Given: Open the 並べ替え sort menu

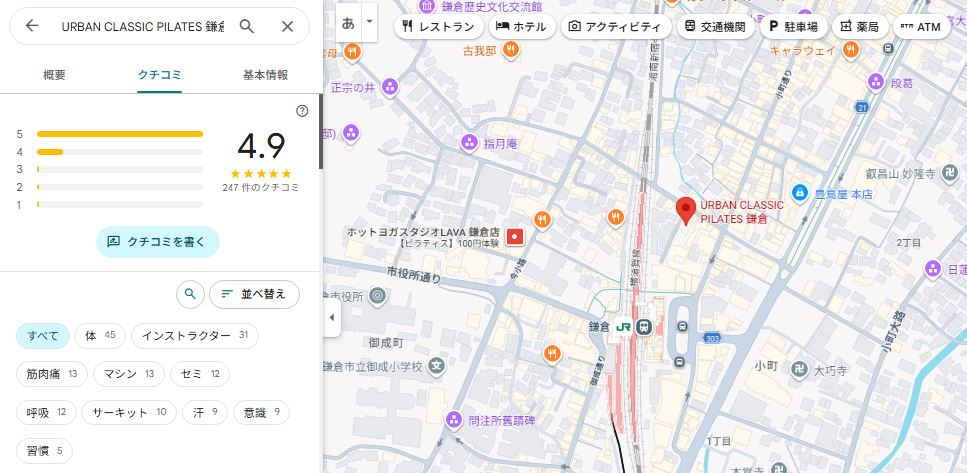Looking at the screenshot, I should 254,293.
